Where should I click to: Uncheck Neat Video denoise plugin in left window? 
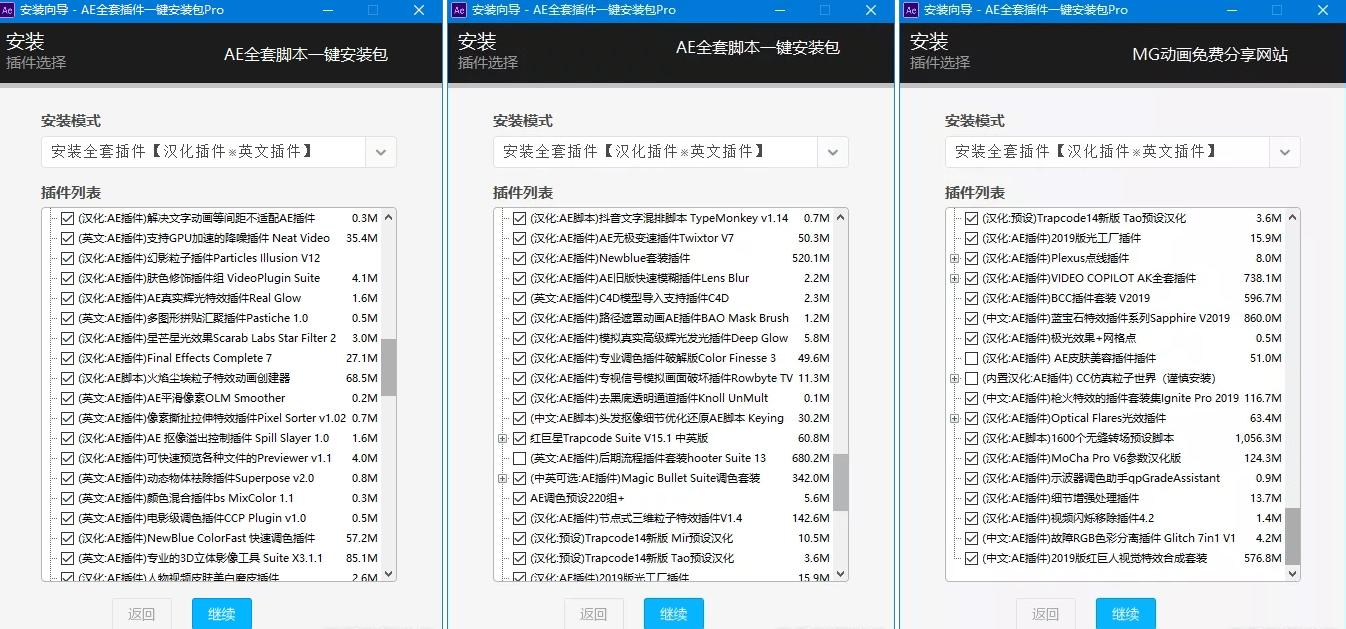(x=68, y=238)
